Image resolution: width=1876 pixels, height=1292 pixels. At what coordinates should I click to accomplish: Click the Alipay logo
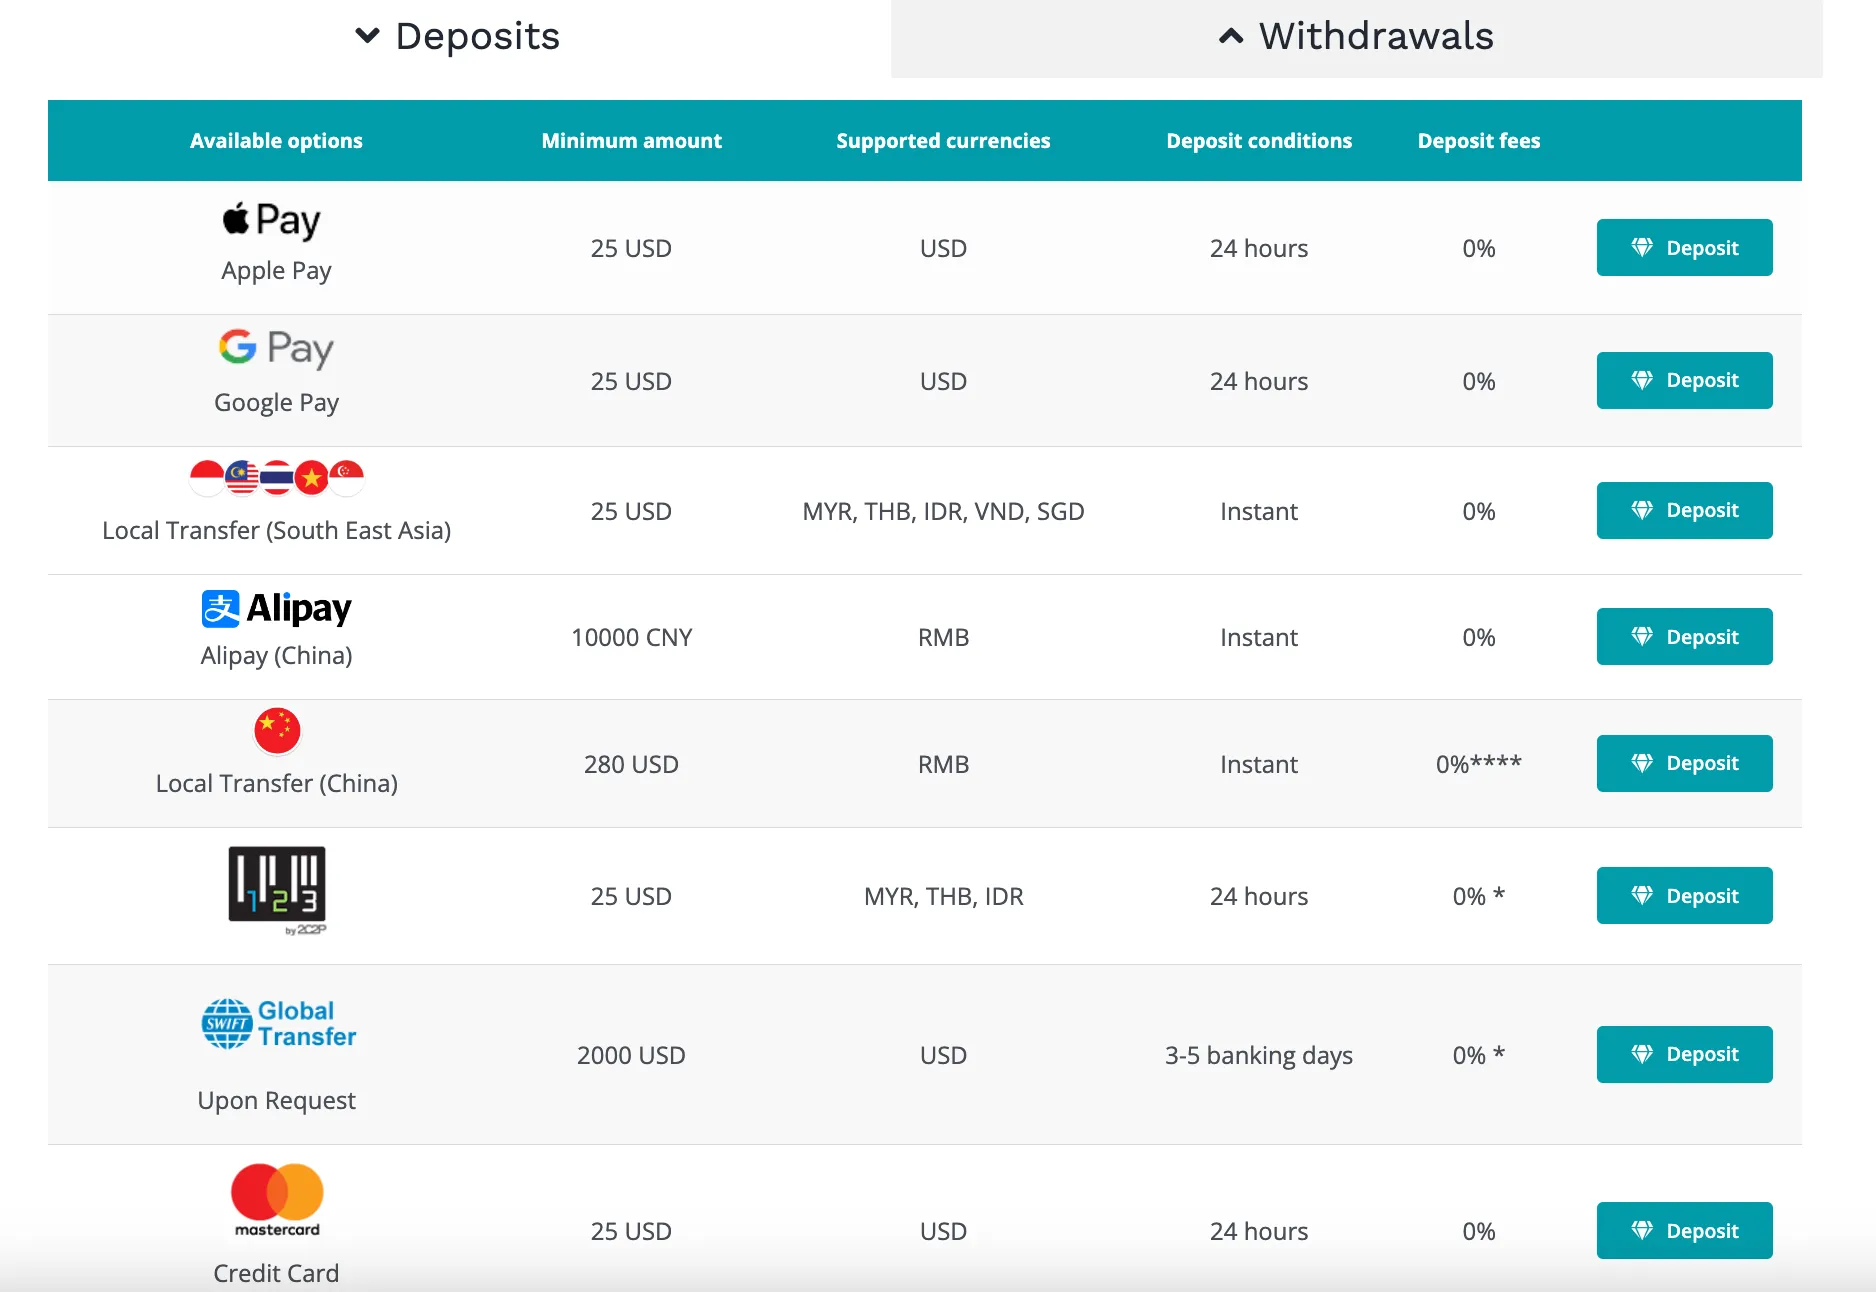coord(277,608)
